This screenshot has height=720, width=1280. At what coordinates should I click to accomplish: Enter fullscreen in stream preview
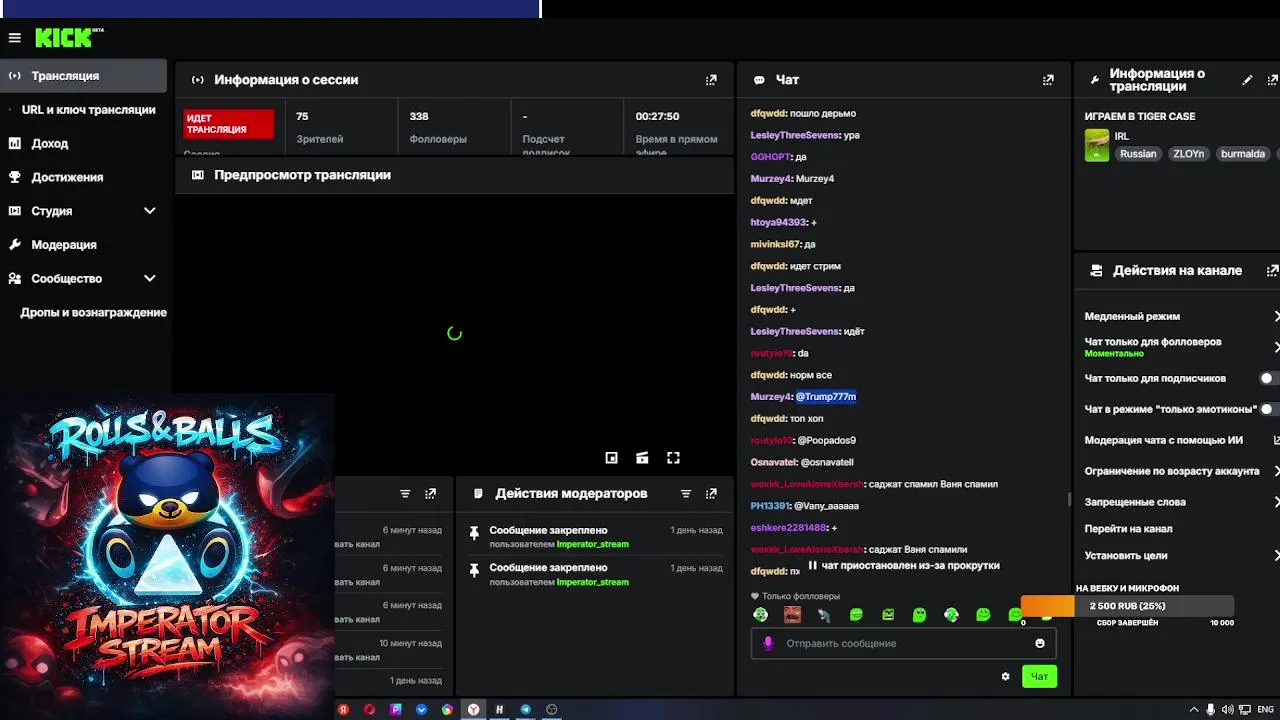(x=673, y=458)
